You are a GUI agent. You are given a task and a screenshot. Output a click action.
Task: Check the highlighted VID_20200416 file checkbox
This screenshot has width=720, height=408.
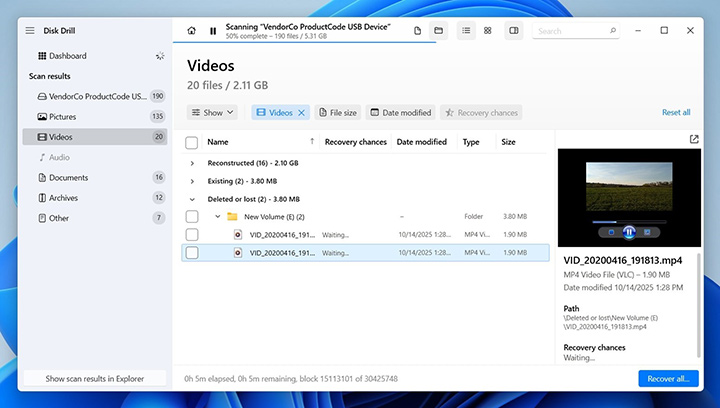pos(192,252)
